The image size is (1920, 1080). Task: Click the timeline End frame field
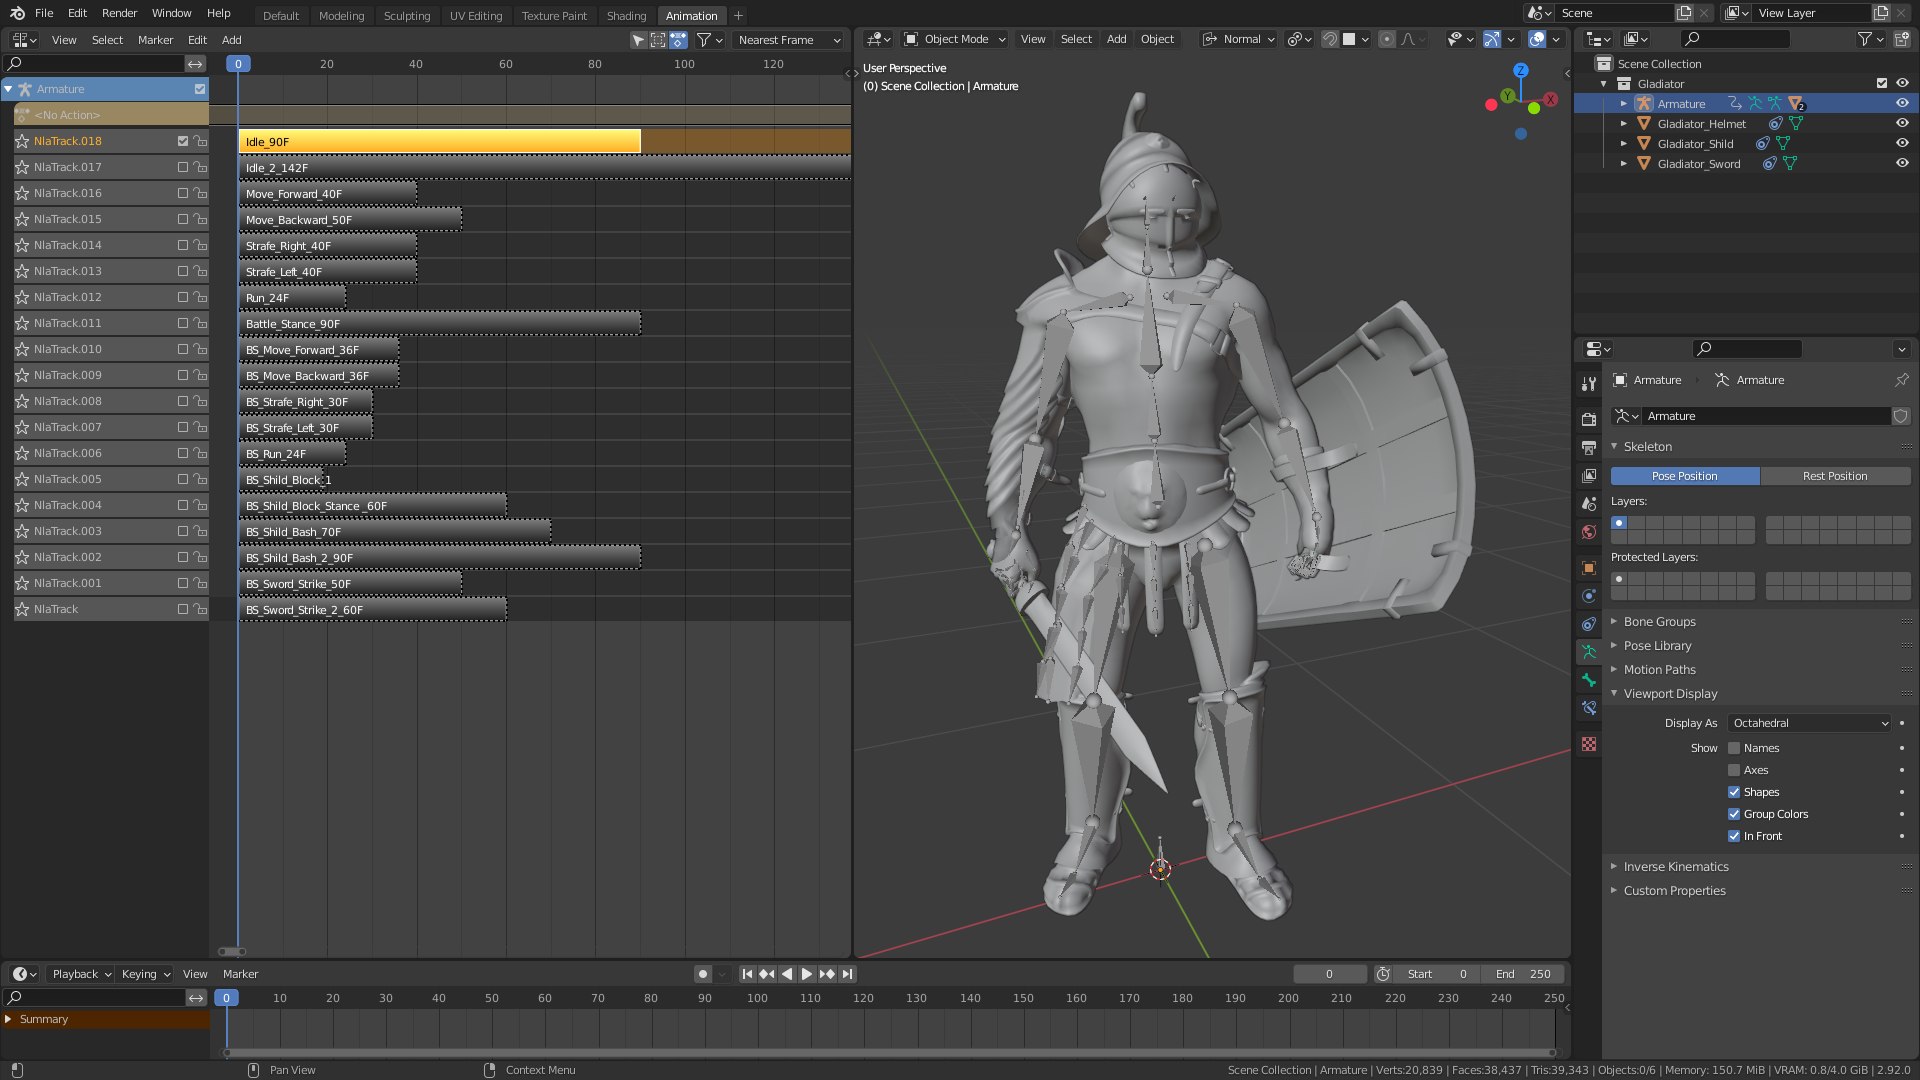1523,974
